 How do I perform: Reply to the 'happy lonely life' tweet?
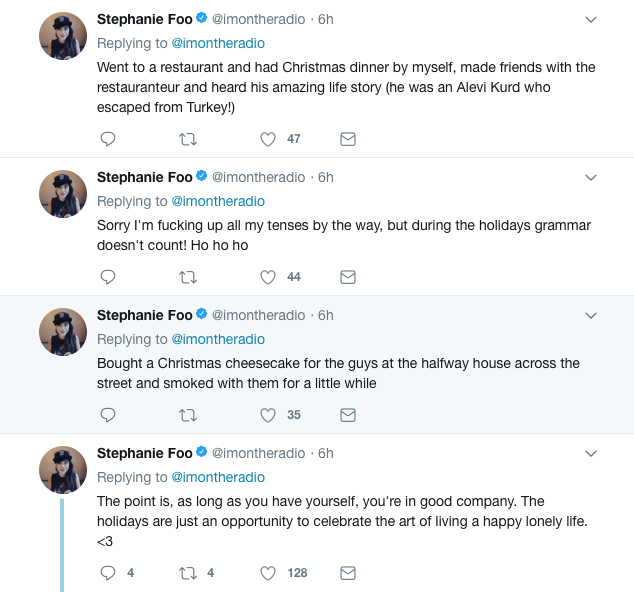tap(108, 573)
